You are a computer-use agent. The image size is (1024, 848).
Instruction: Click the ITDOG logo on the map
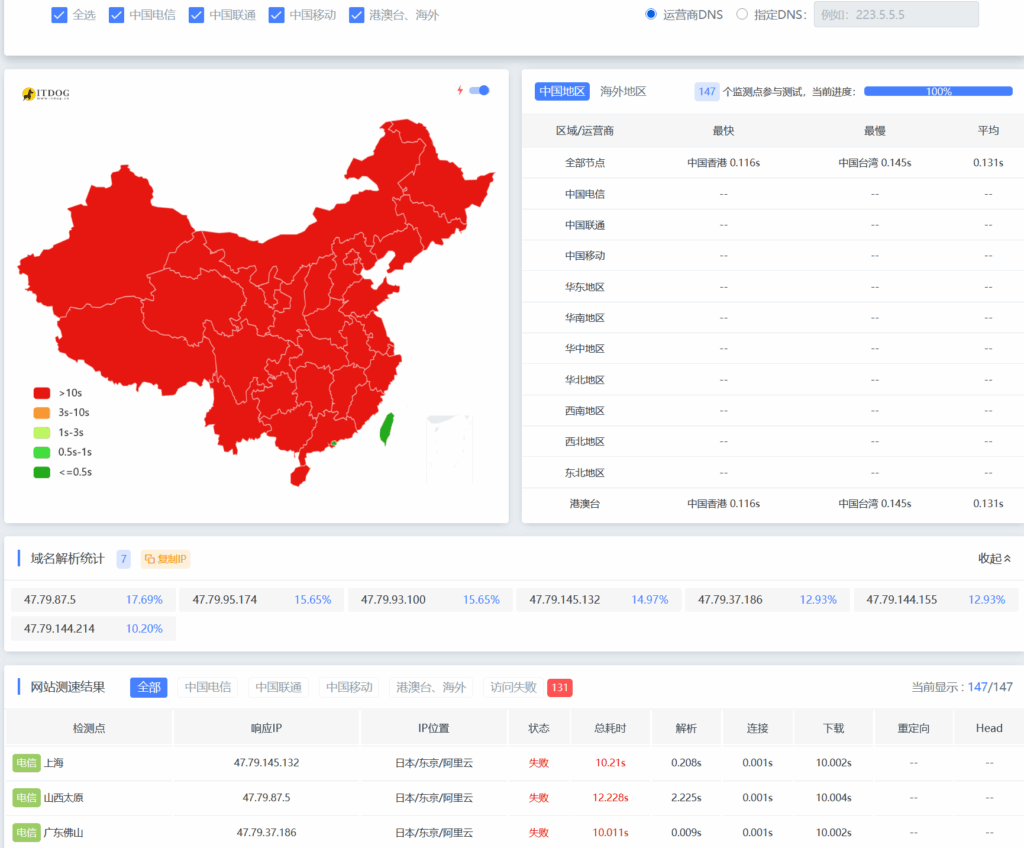click(46, 94)
